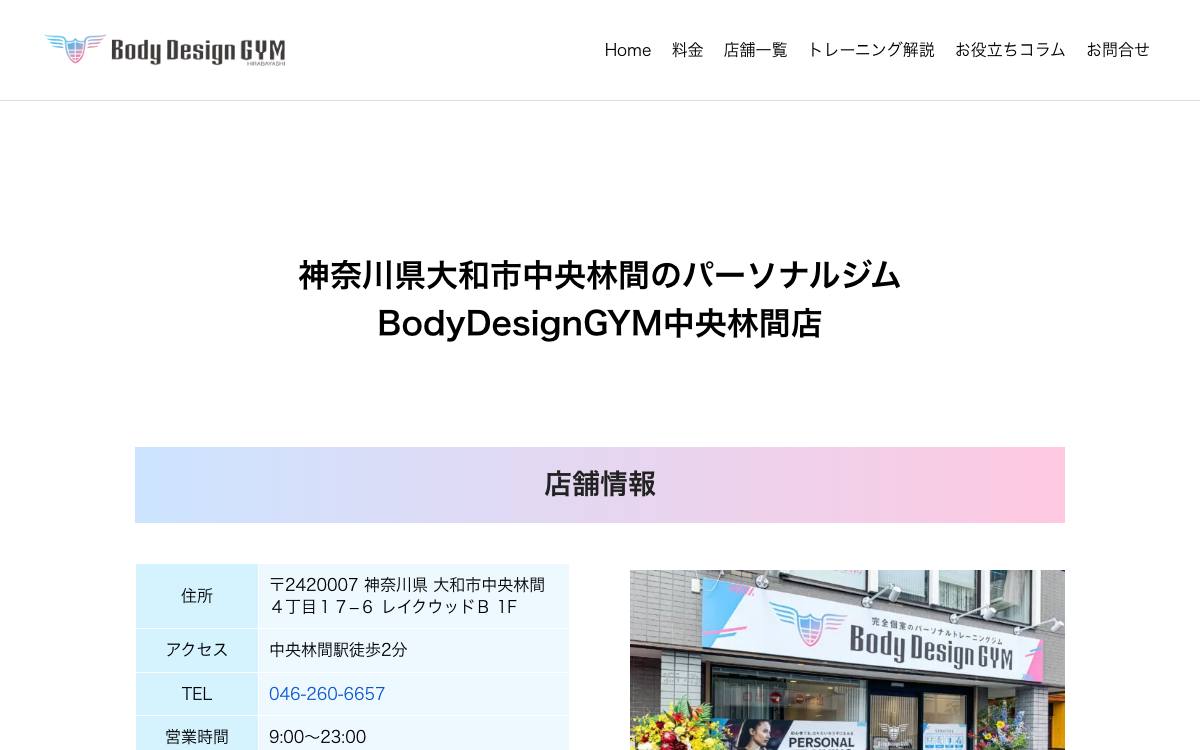1200x750 pixels.
Task: Select the address text 〒2420007 神奈川県
Action: pyautogui.click(x=349, y=585)
